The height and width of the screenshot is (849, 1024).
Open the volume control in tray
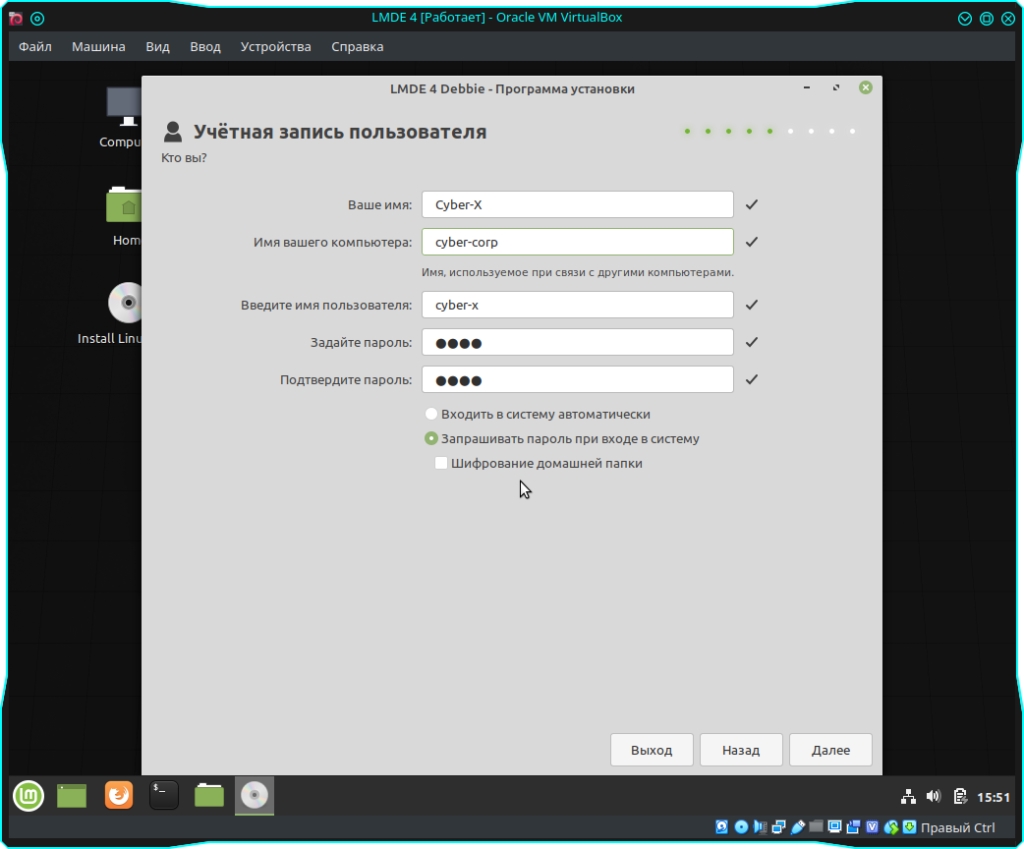934,797
